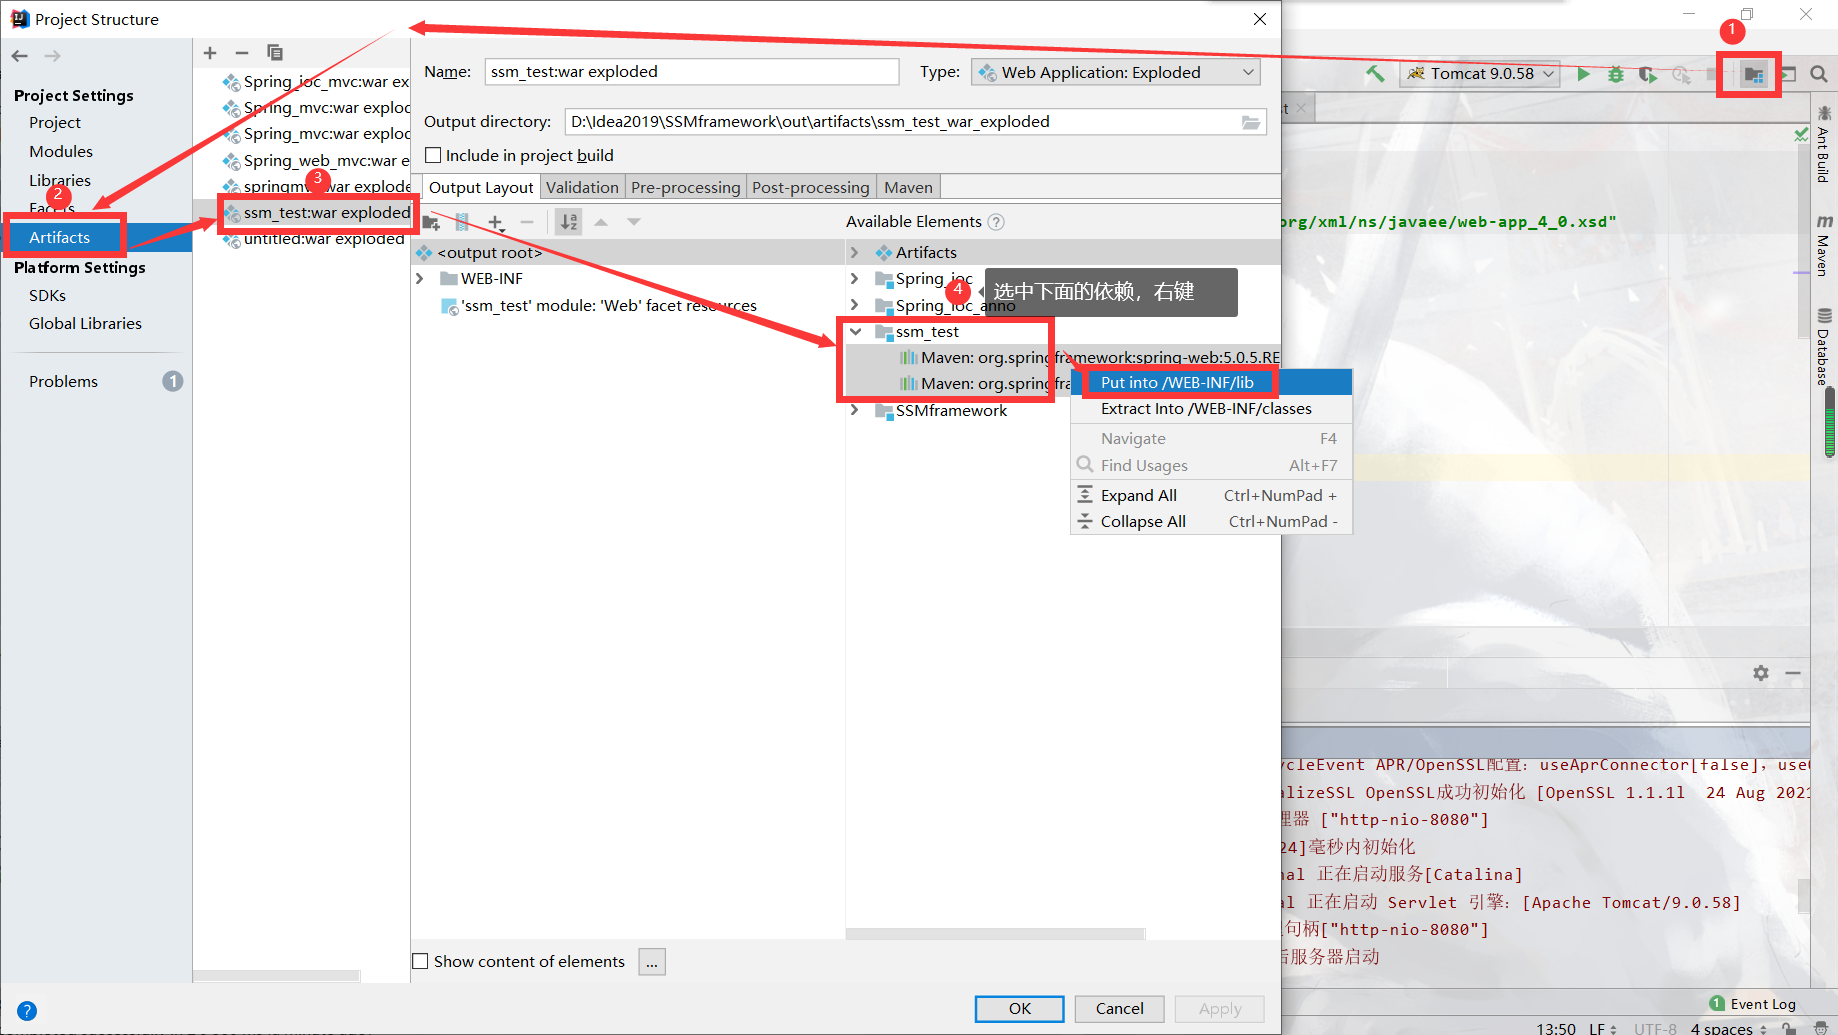Click the green Run icon in IDE toolbar
This screenshot has height=1035, width=1838.
tap(1583, 74)
